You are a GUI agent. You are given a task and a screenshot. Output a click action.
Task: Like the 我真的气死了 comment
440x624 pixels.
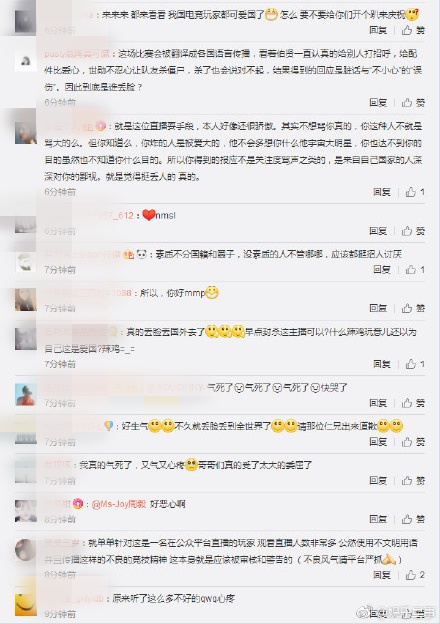pyautogui.click(x=413, y=480)
